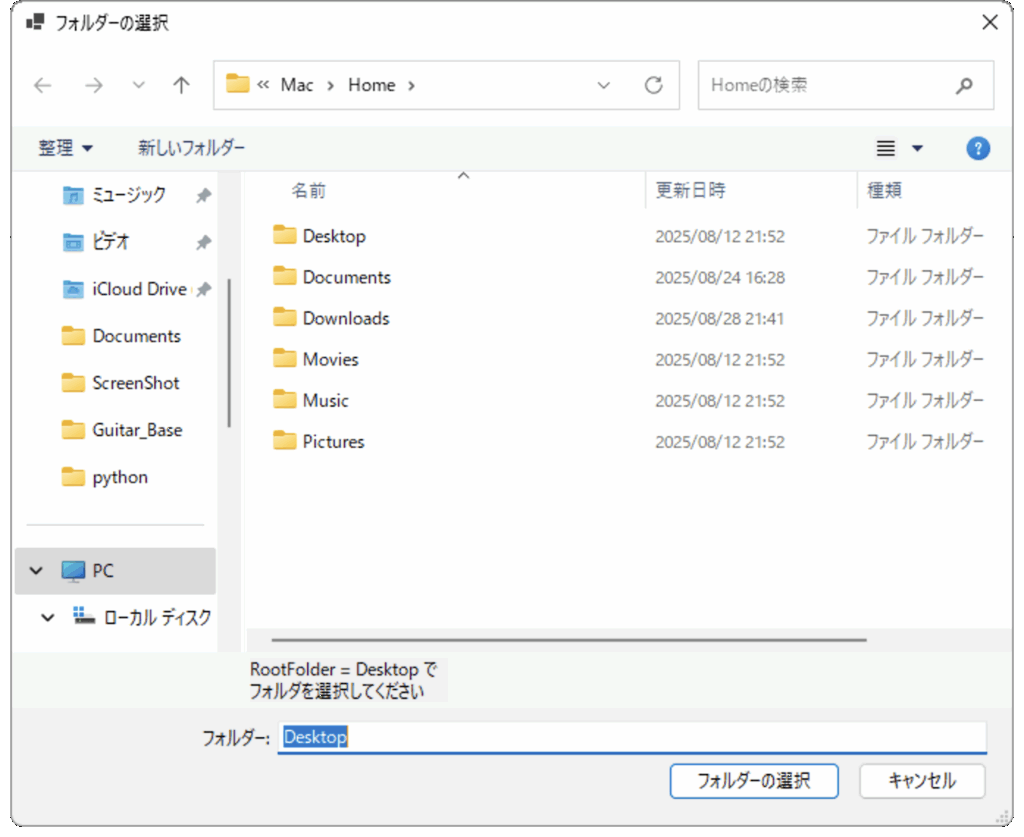Open the help question mark

click(x=978, y=148)
